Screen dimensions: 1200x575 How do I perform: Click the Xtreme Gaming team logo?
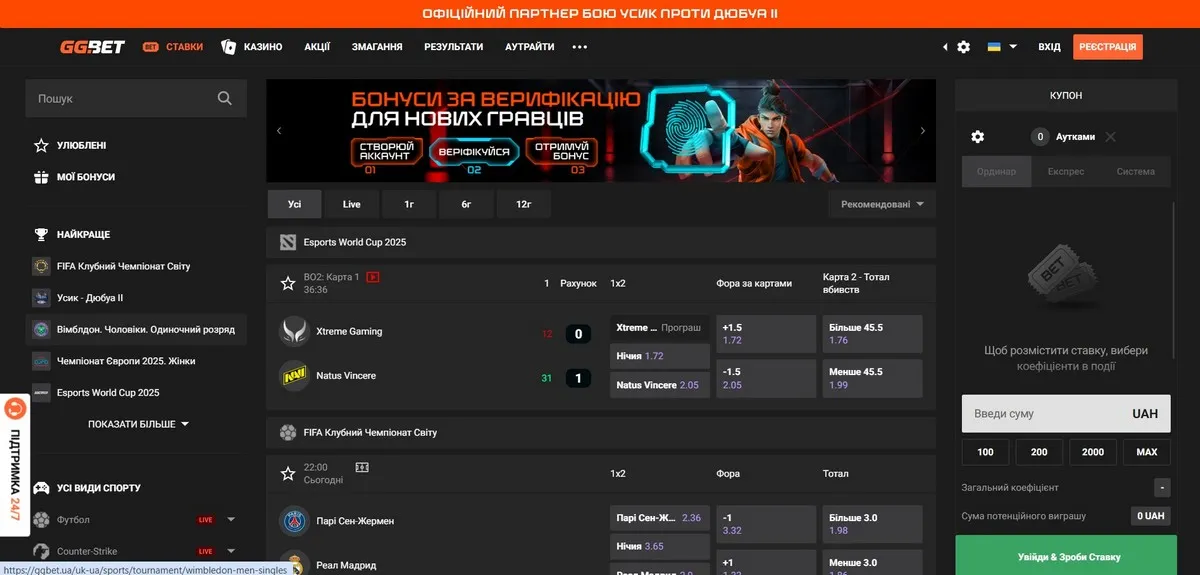coord(294,331)
